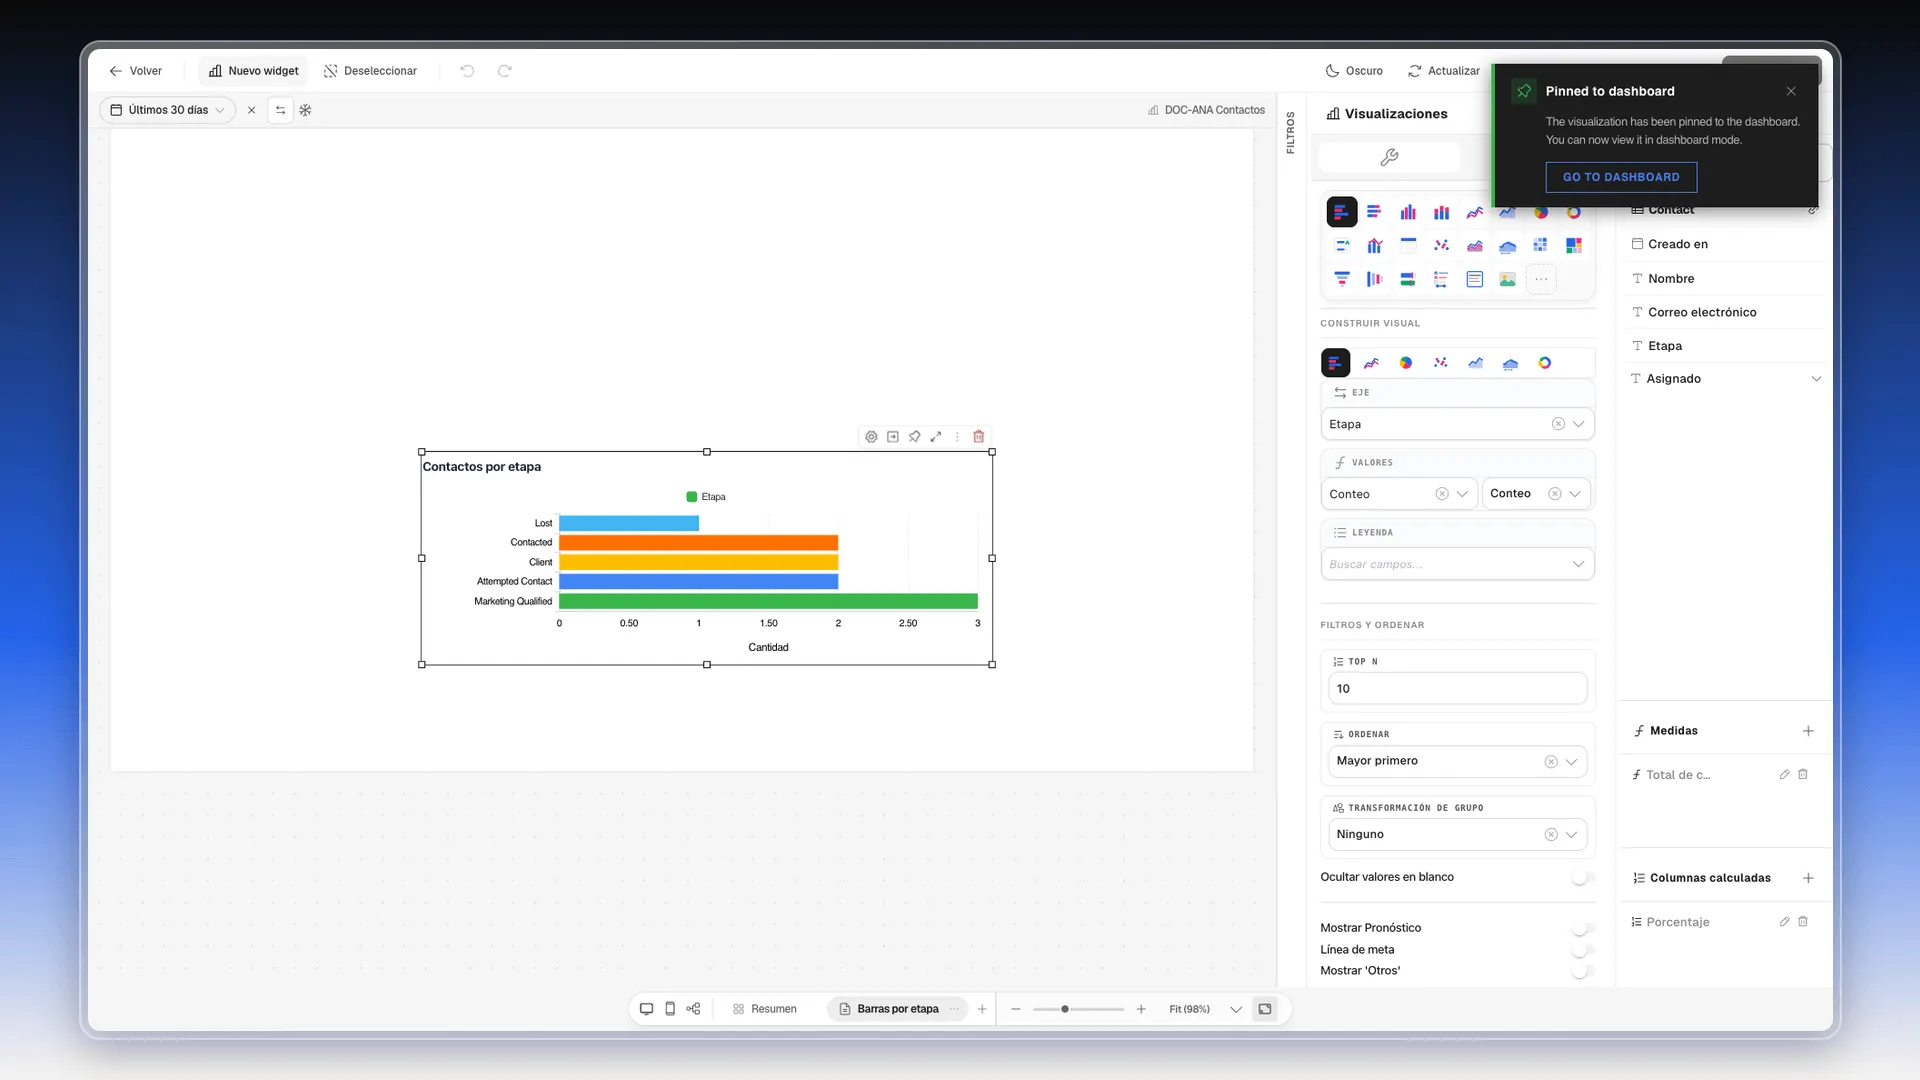
Task: Delete the widget with the red trash icon
Action: point(979,437)
